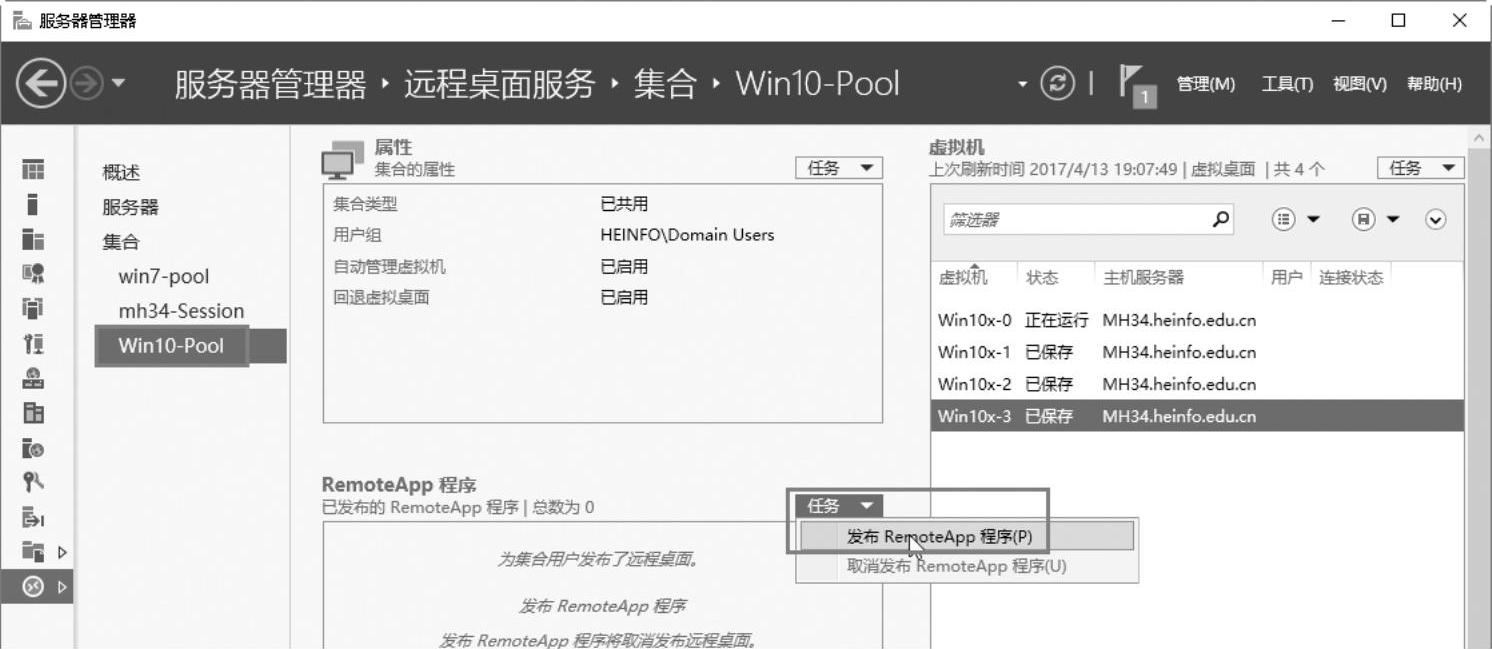Expand the virtual machine list options chevron

pos(1436,220)
